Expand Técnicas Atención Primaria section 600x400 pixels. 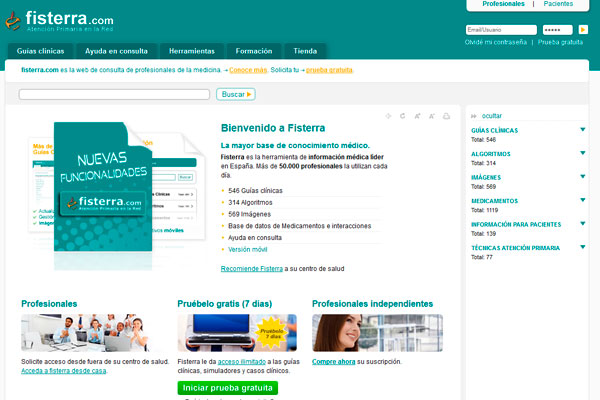[x=582, y=247]
